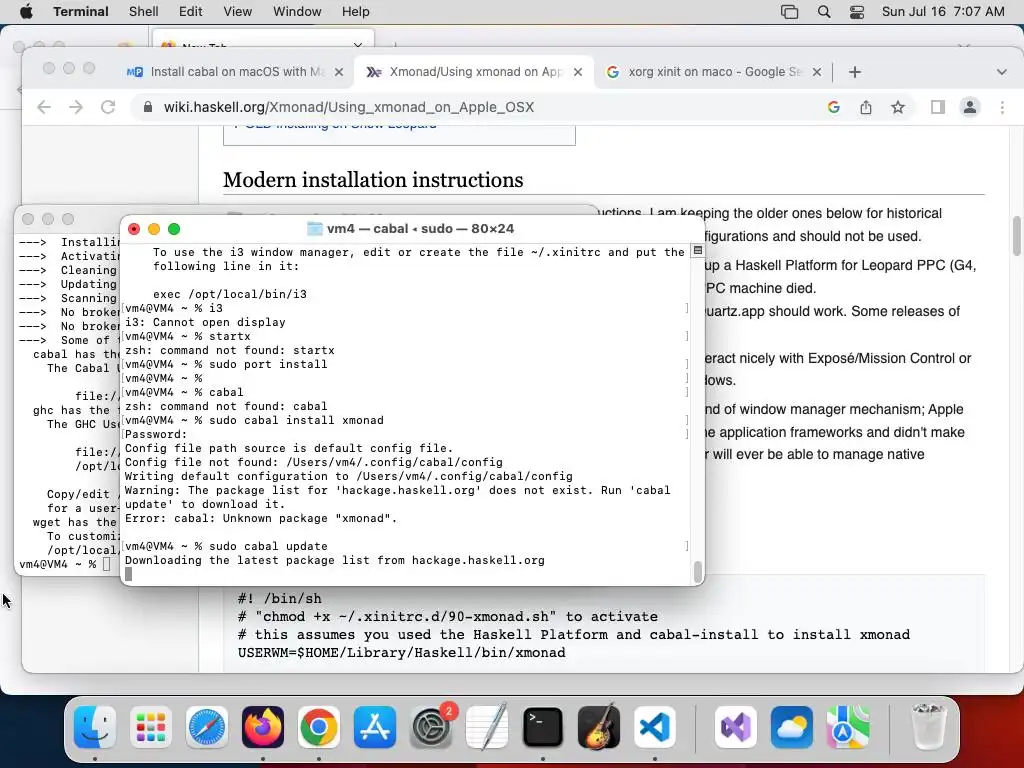Image resolution: width=1024 pixels, height=768 pixels.
Task: Open TextEdit from the Dock
Action: (x=487, y=727)
